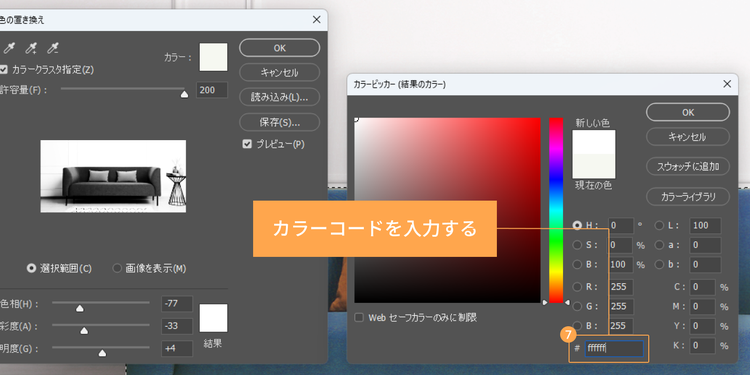
Task: Select the H radio button
Action: (x=577, y=225)
